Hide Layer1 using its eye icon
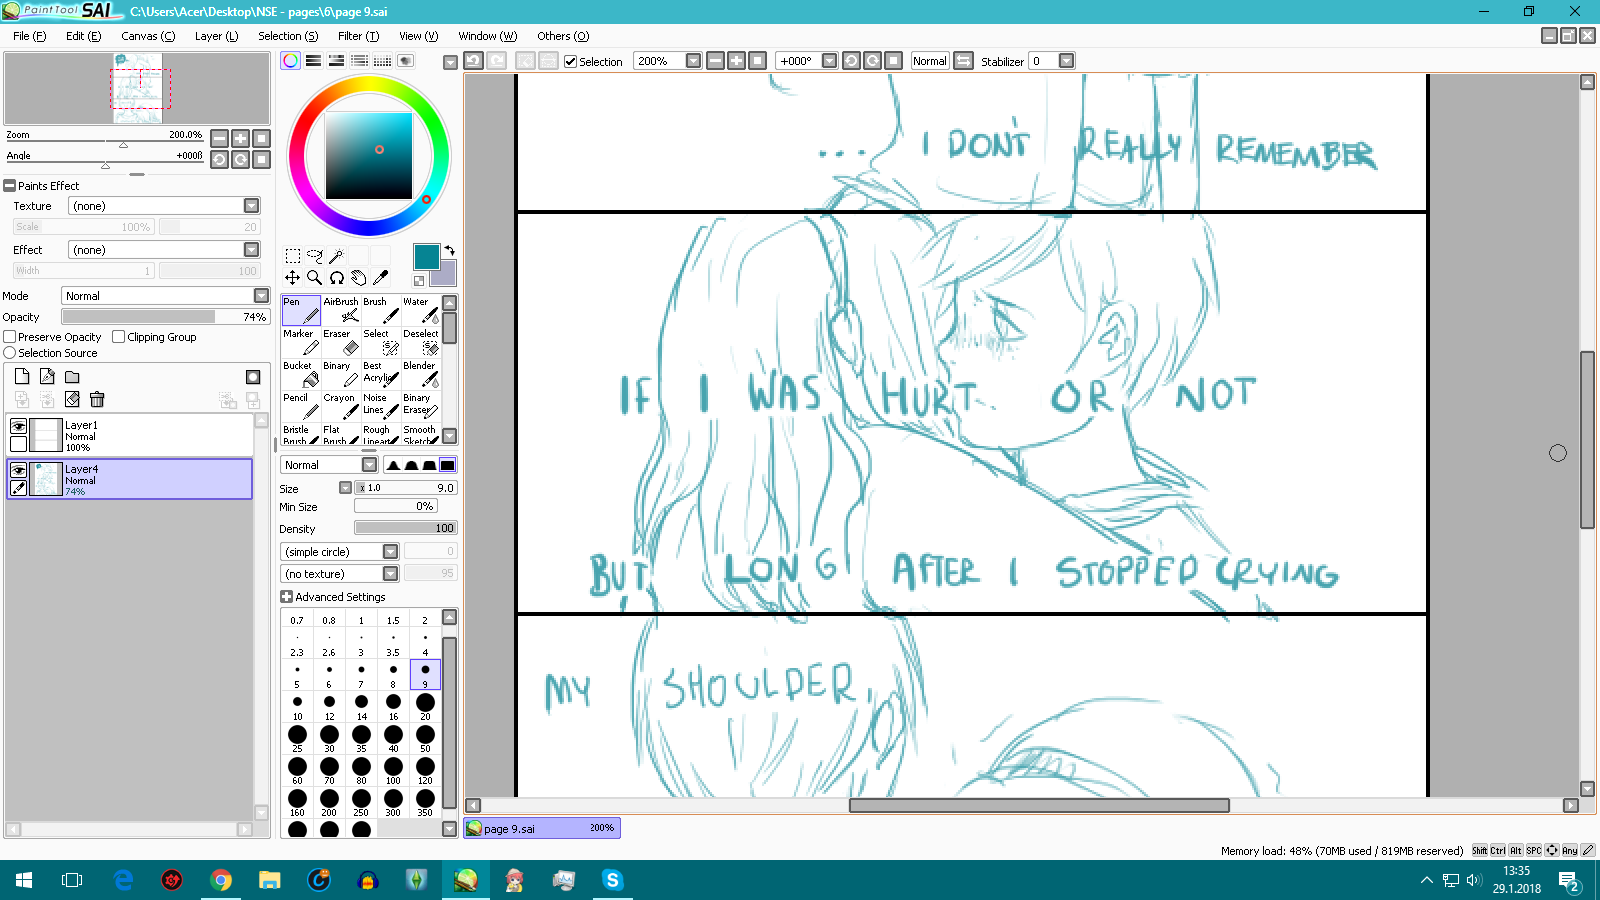The image size is (1600, 900). (x=18, y=426)
